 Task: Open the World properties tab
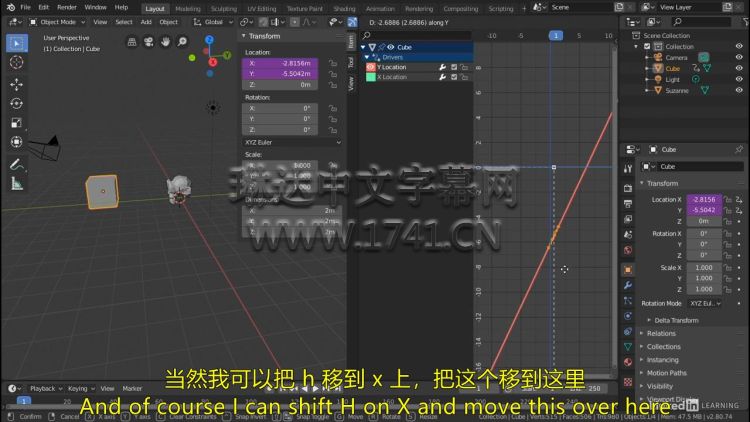(x=628, y=250)
